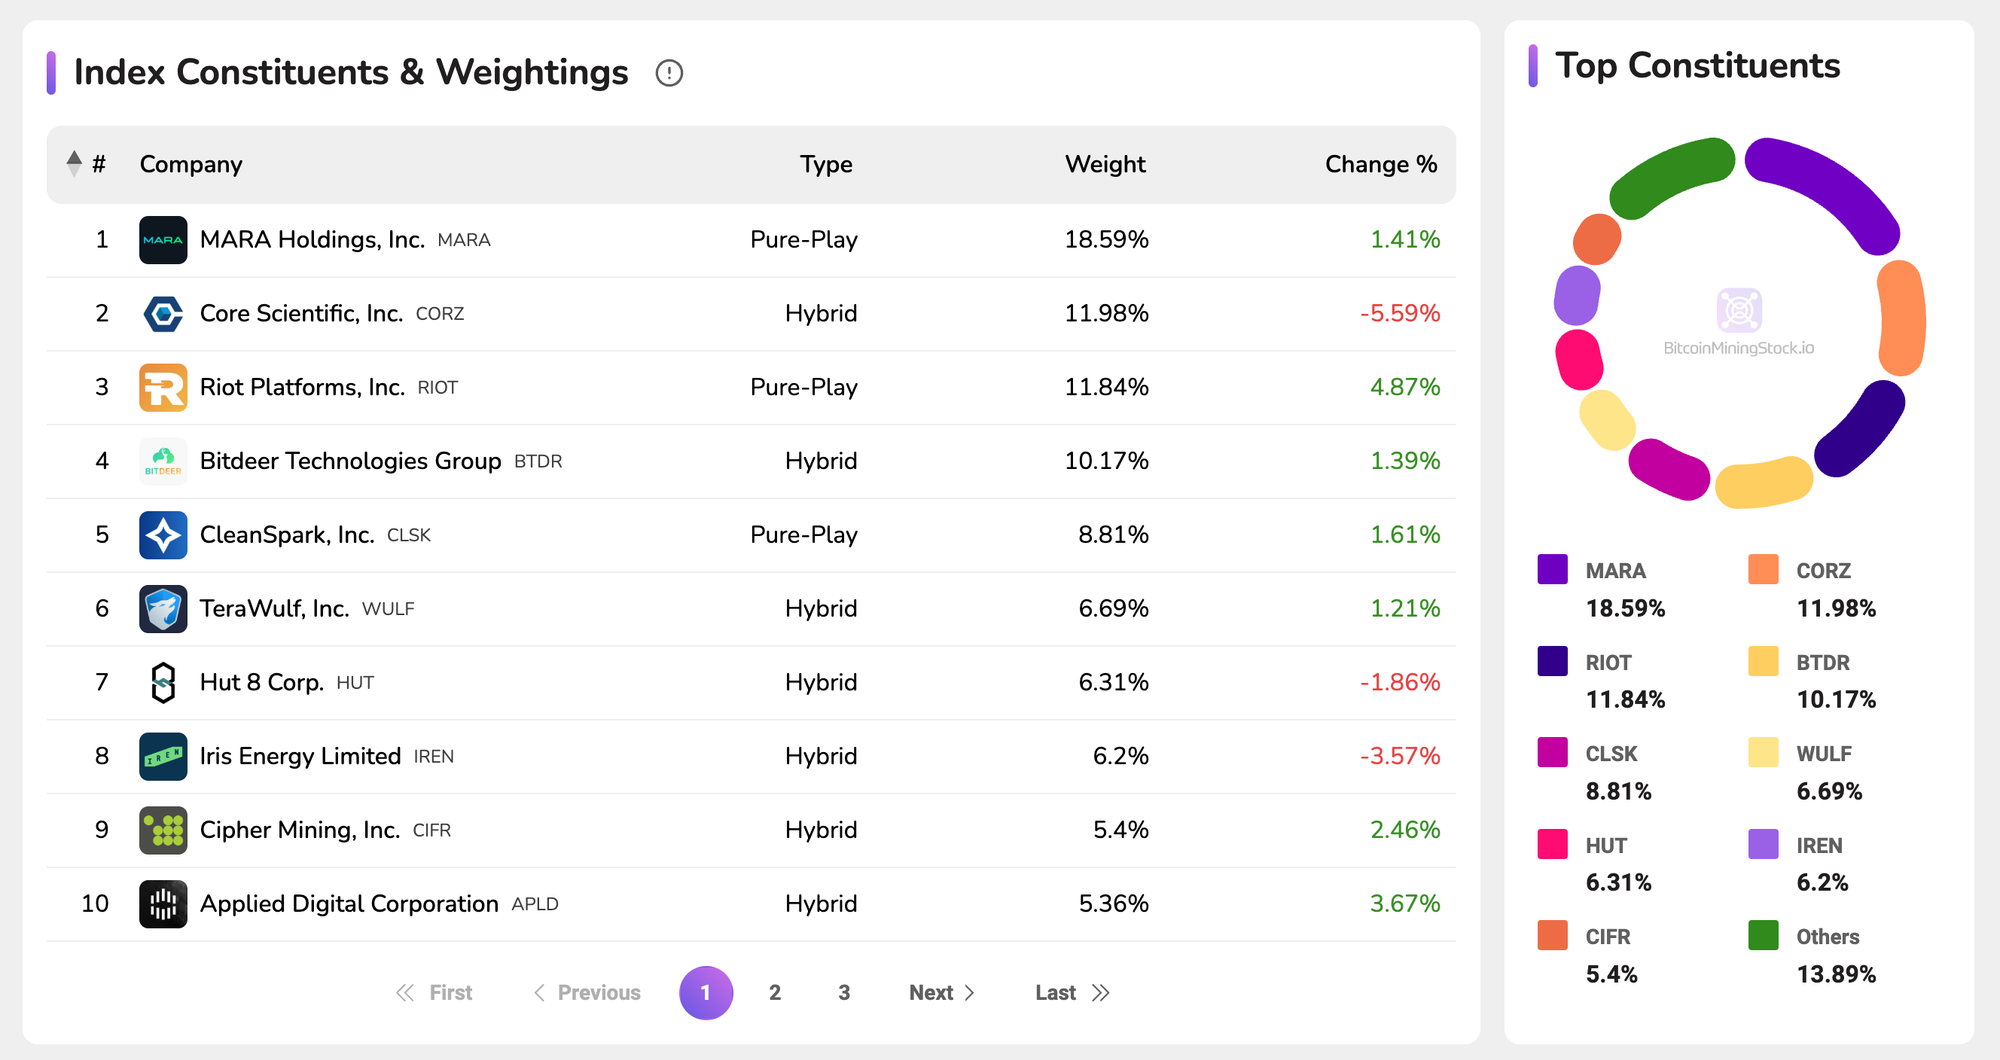Click the MARA Holdings company logo
This screenshot has height=1060, width=2000.
pos(163,240)
